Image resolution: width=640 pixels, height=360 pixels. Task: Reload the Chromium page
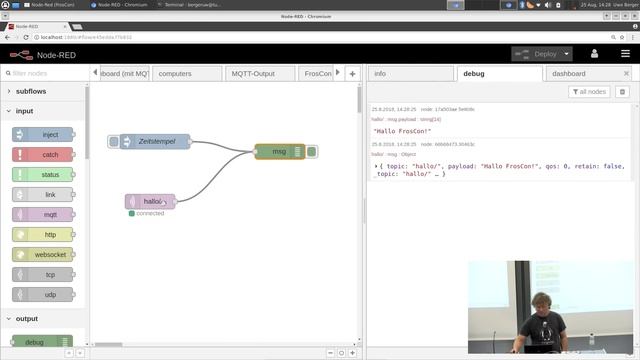[x=26, y=37]
